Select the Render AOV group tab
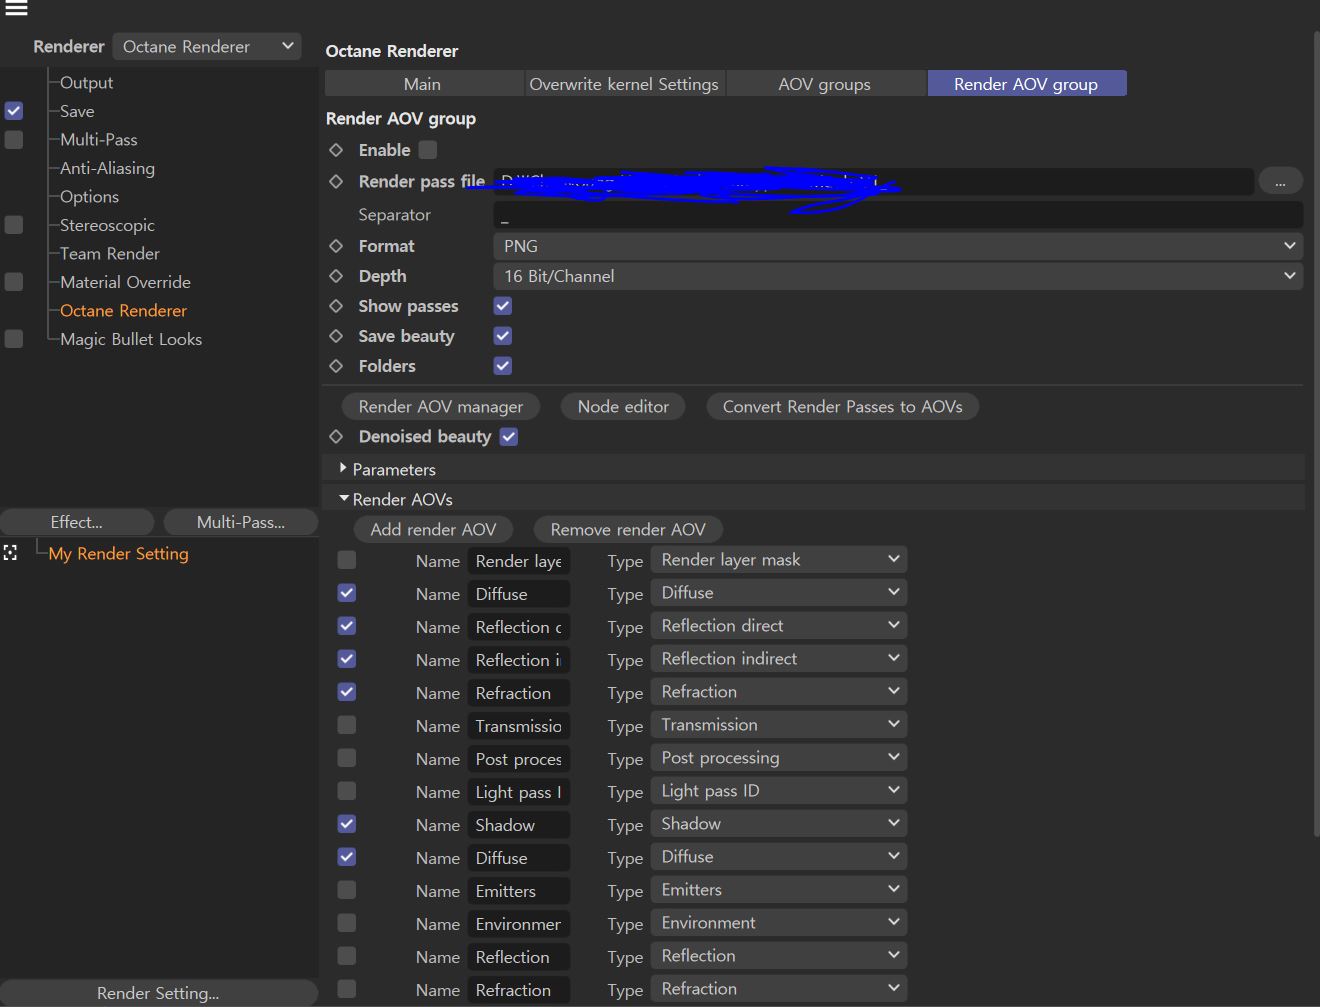This screenshot has width=1320, height=1007. click(x=1027, y=84)
